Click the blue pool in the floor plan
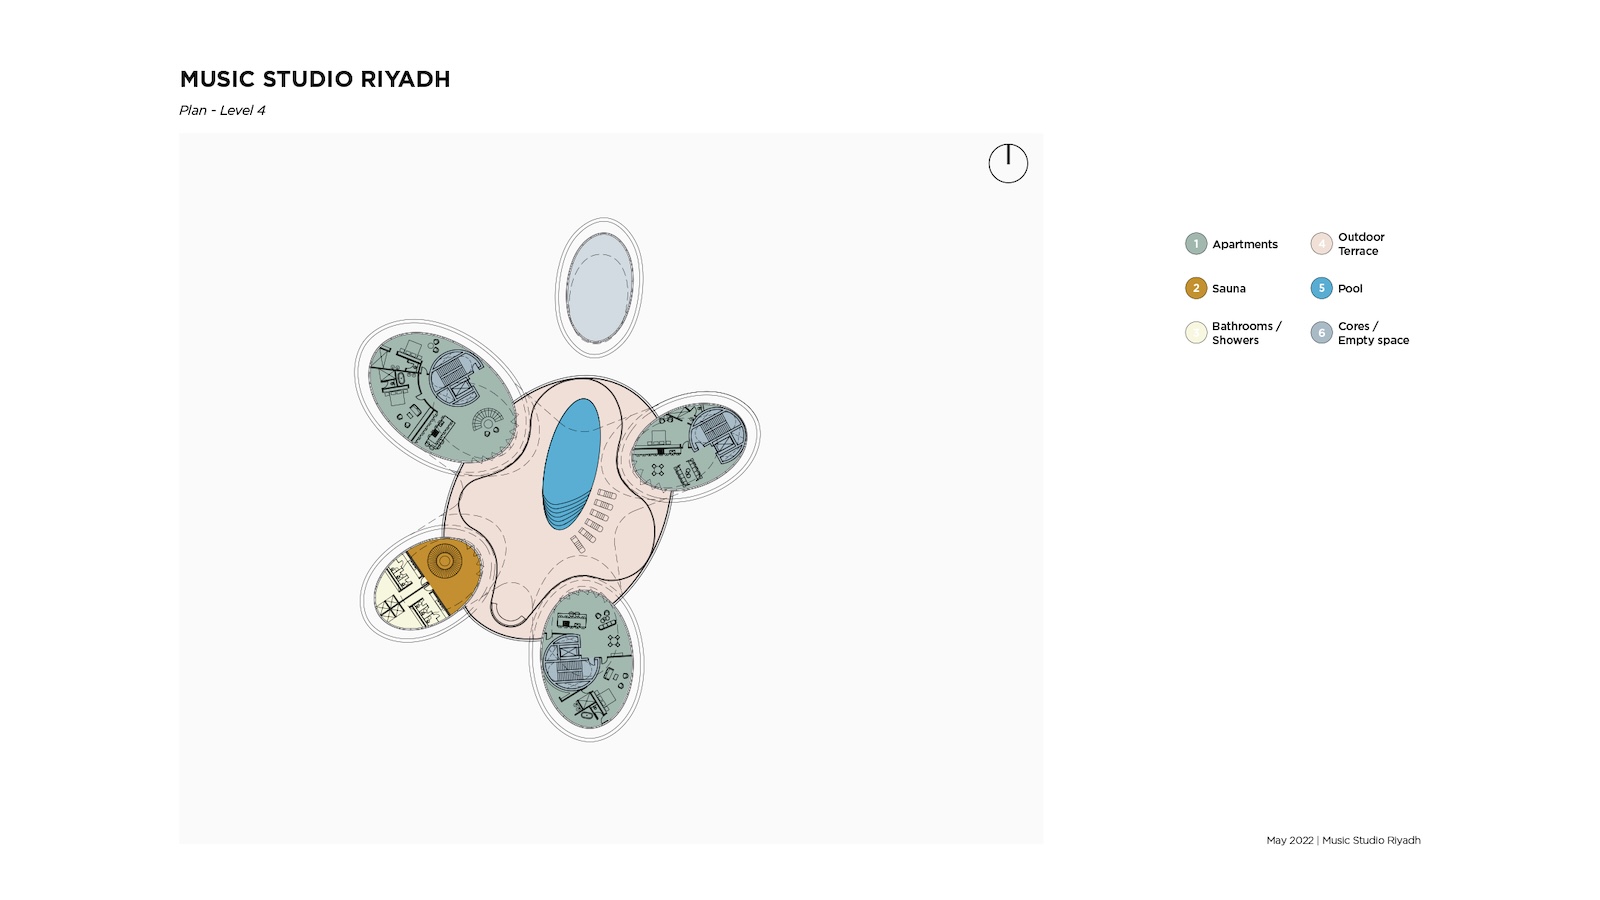This screenshot has height=900, width=1600. [571, 462]
